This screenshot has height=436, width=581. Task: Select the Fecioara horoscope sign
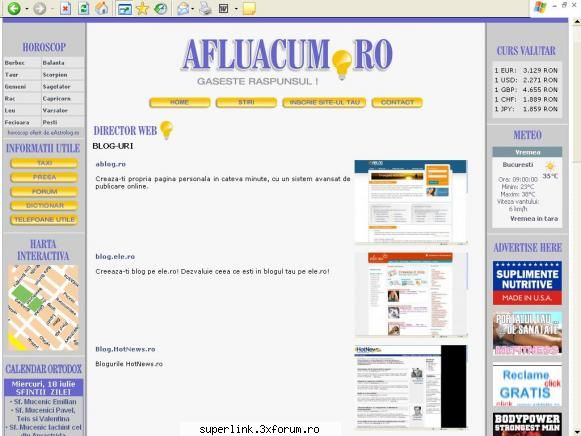pyautogui.click(x=17, y=122)
